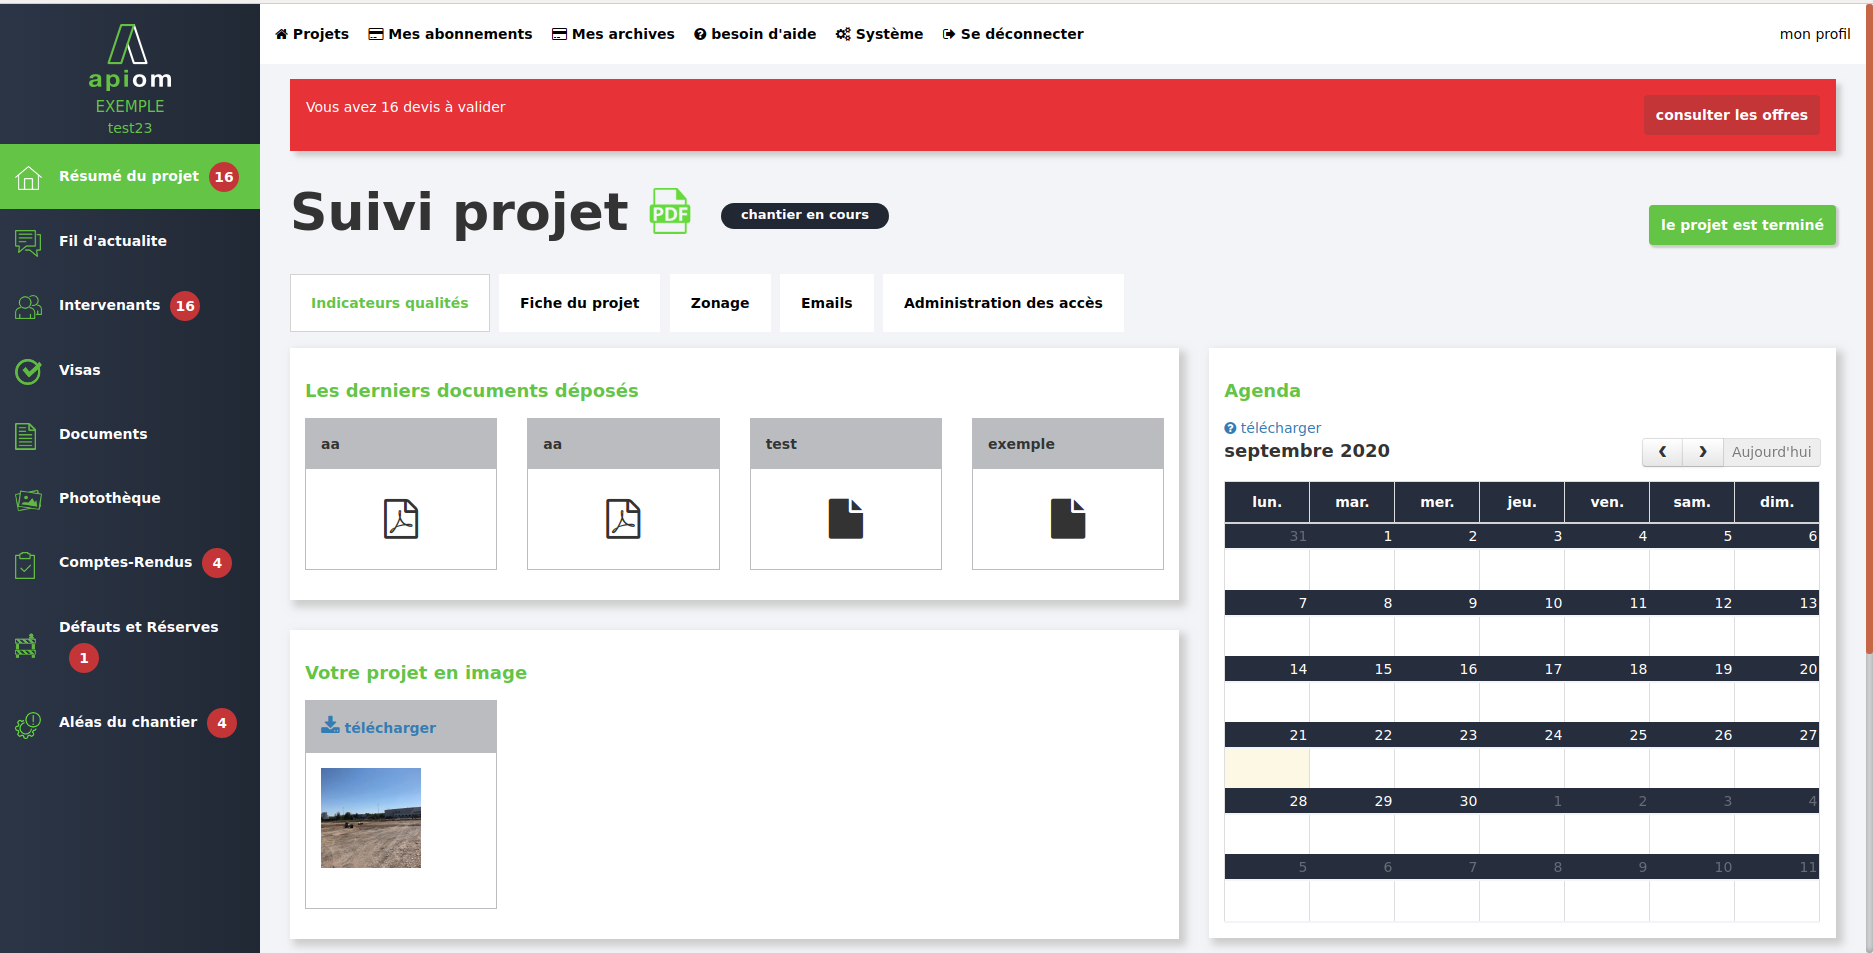Click the Défauts et Réserves barrier icon
The height and width of the screenshot is (953, 1873).
pos(26,646)
